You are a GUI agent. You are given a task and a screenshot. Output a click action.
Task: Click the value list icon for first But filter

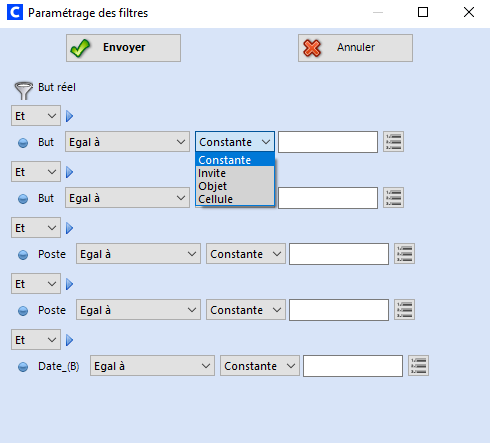393,142
